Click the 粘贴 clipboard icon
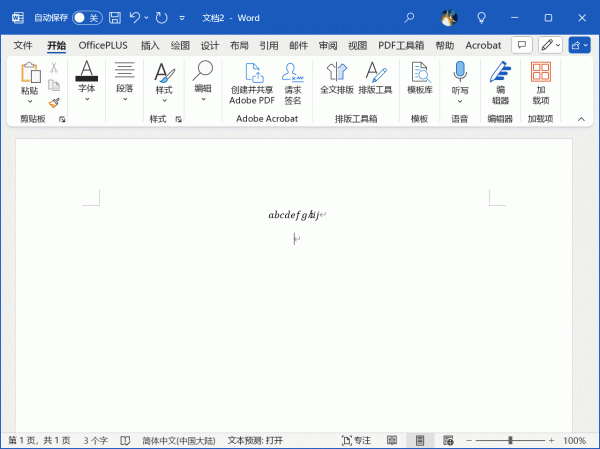This screenshot has width=600, height=449. 30,73
